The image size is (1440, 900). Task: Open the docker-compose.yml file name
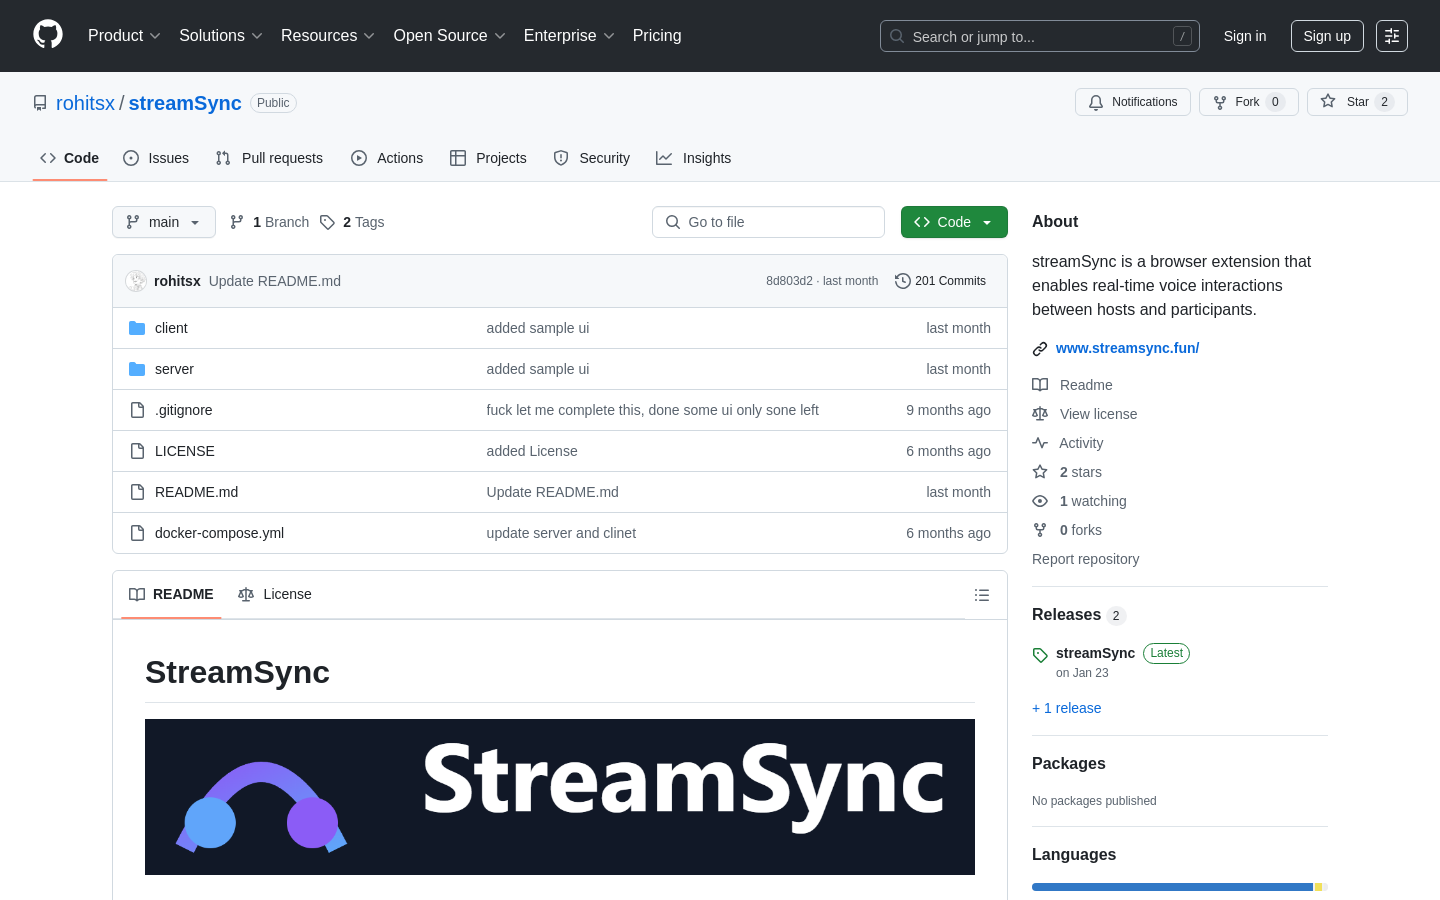(x=219, y=533)
